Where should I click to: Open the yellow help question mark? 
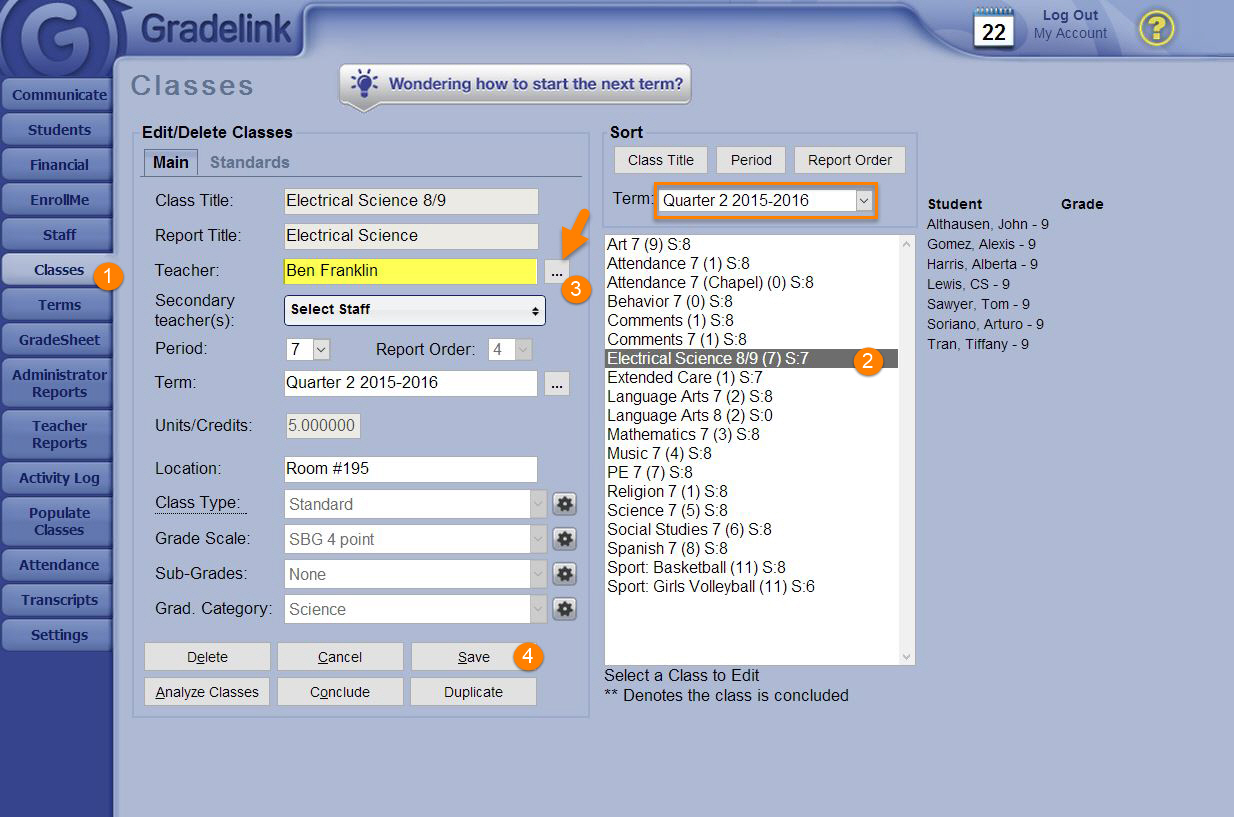(x=1156, y=28)
